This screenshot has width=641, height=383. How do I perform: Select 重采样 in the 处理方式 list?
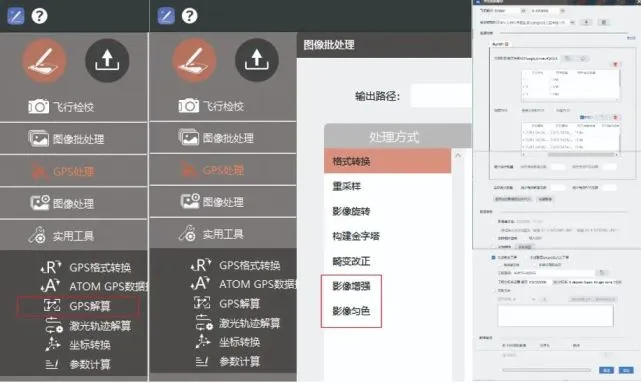coord(347,186)
